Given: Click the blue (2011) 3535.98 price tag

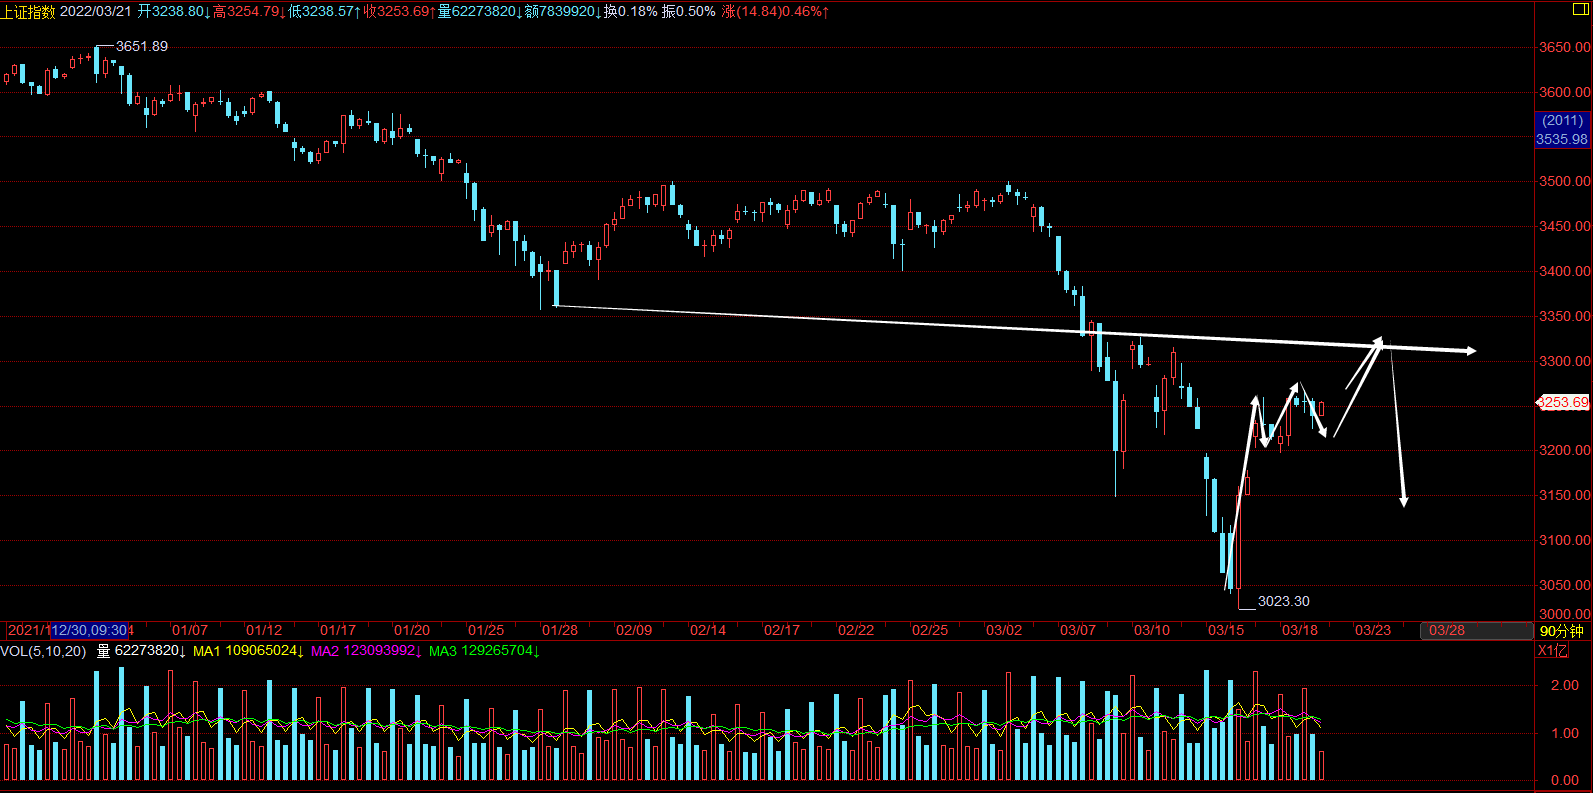Looking at the screenshot, I should 1562,130.
